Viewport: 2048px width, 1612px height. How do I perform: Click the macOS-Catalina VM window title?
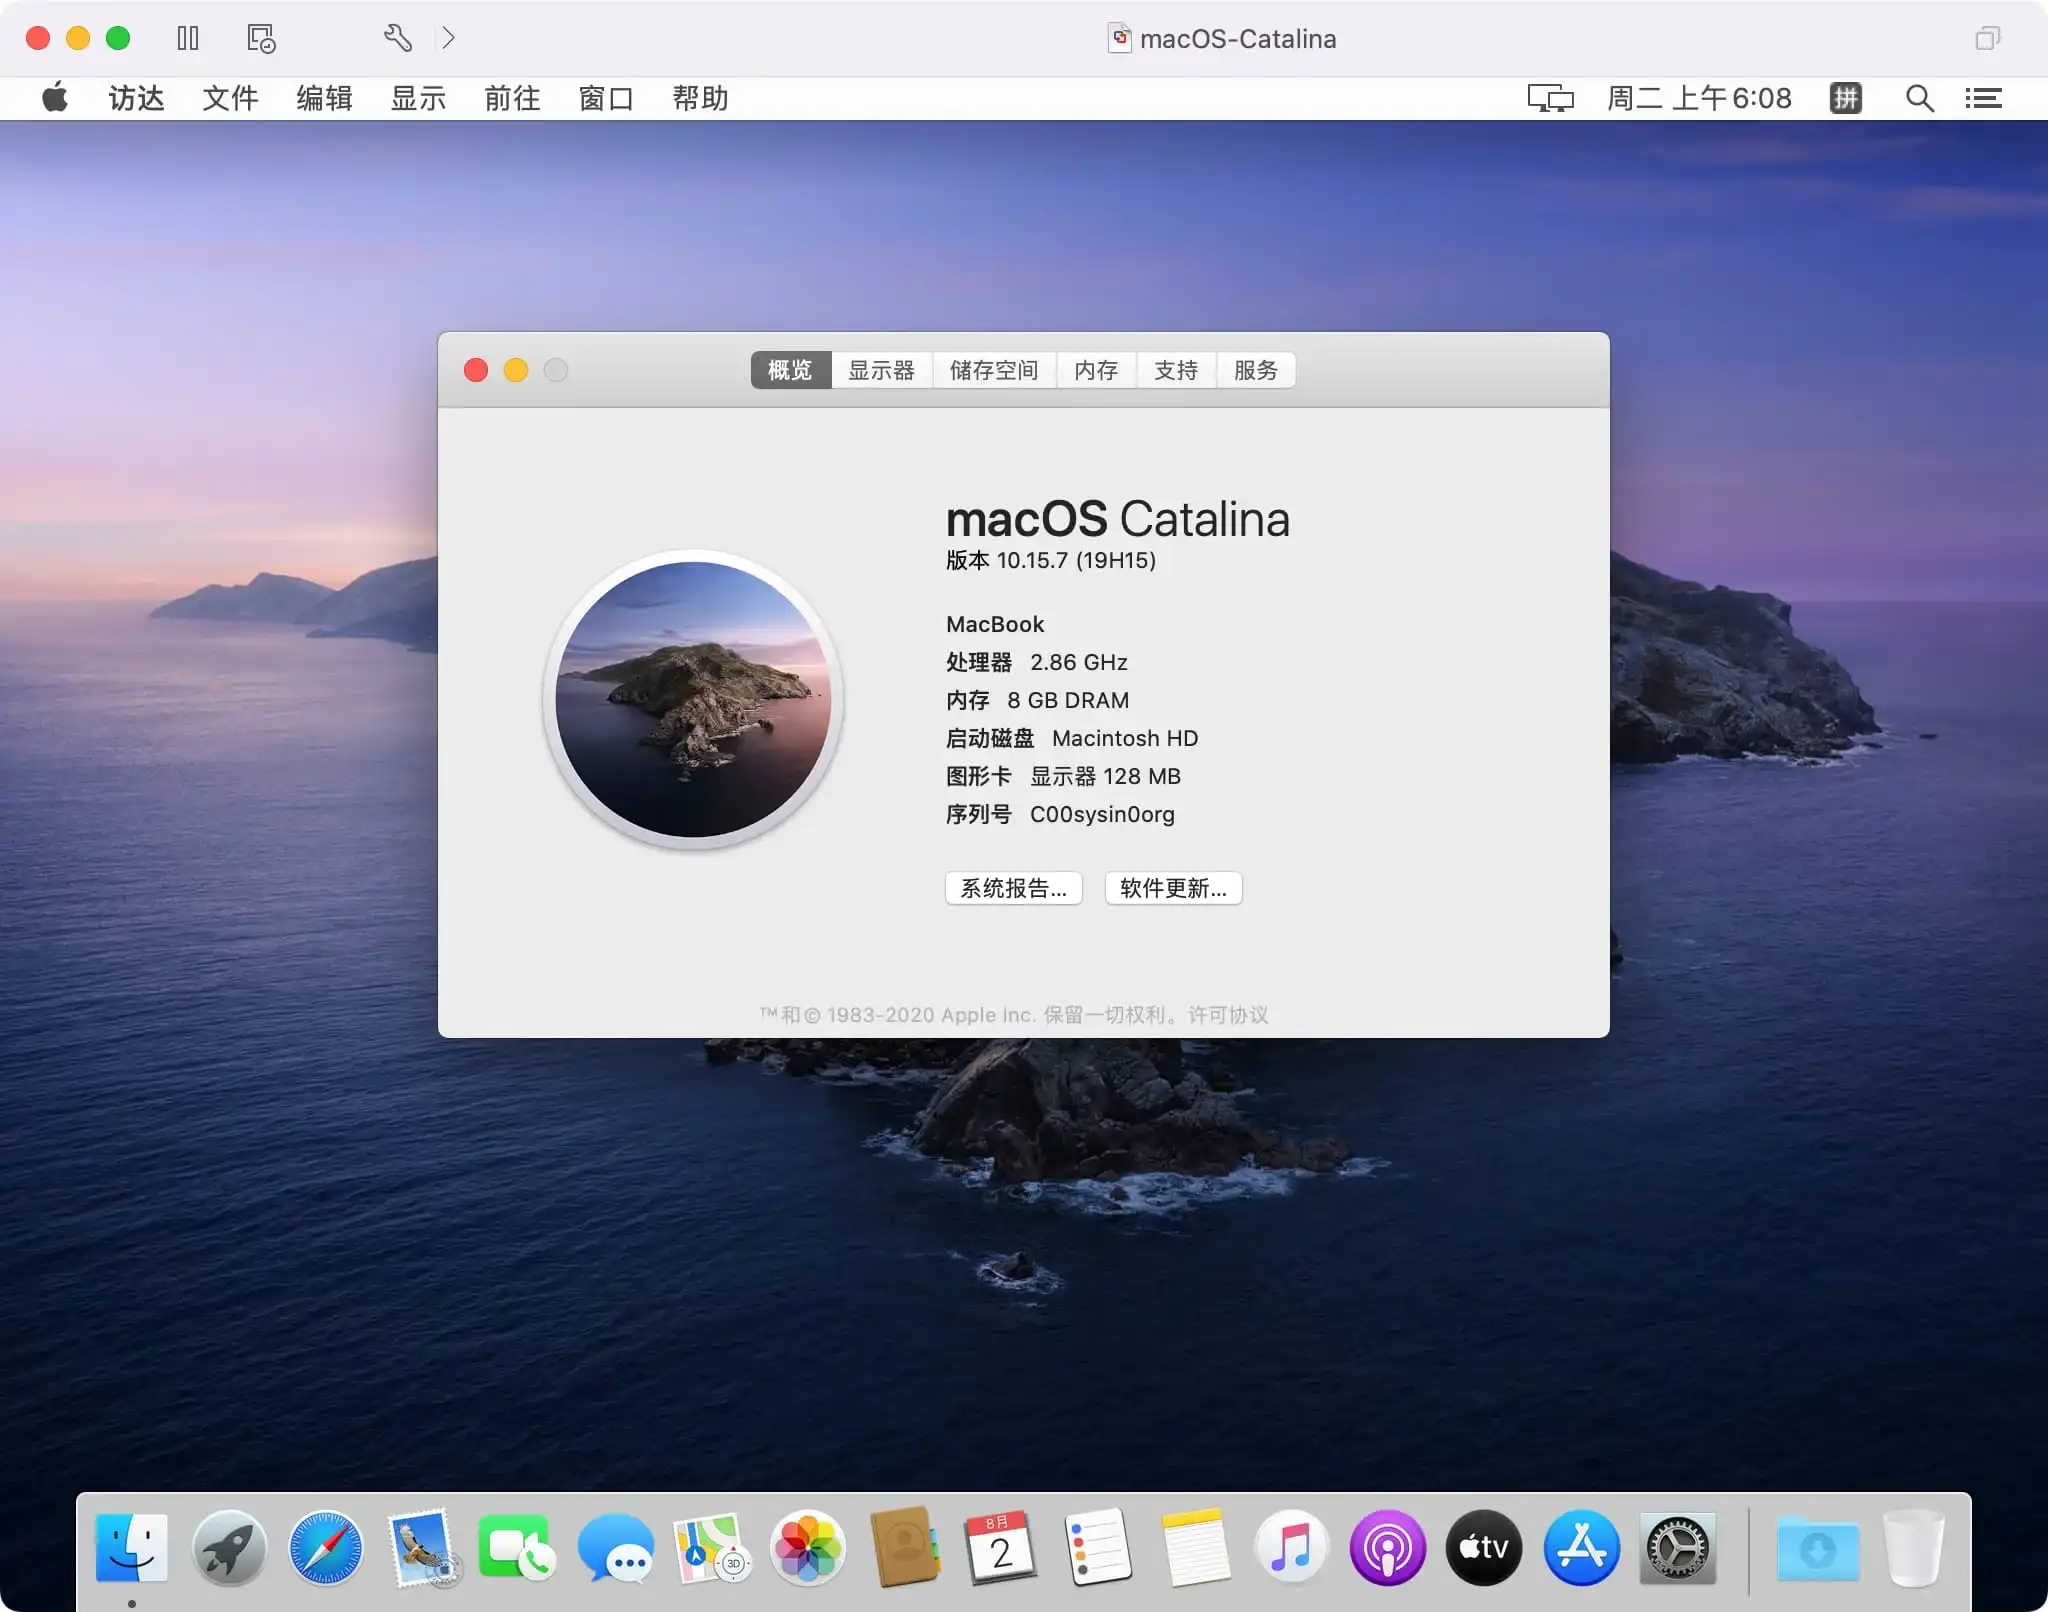(x=1237, y=38)
